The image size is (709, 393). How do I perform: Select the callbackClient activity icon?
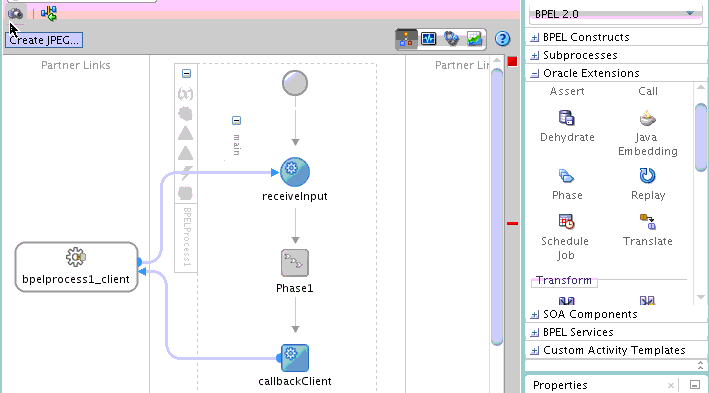295,358
